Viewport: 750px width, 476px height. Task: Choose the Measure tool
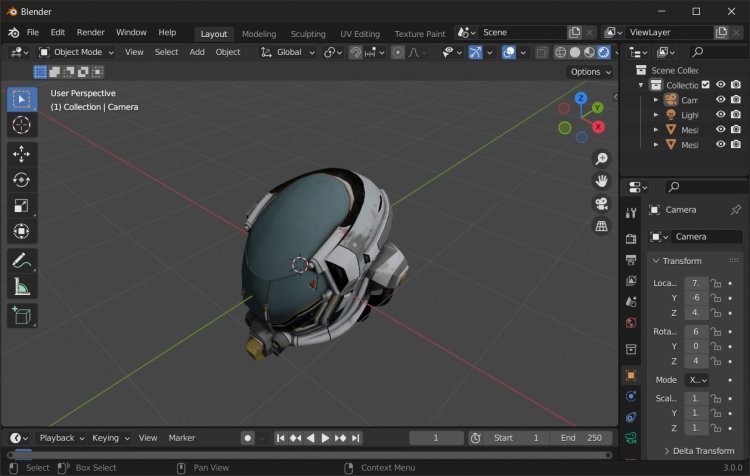[22, 288]
